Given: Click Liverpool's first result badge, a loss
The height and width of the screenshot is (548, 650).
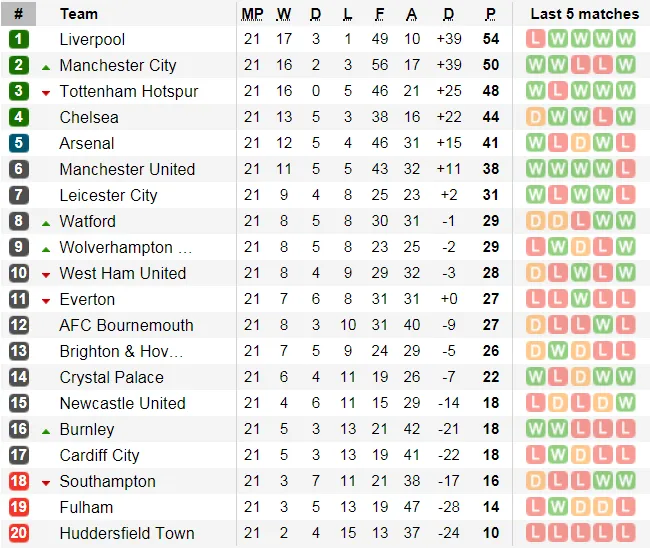Looking at the screenshot, I should click(x=535, y=39).
